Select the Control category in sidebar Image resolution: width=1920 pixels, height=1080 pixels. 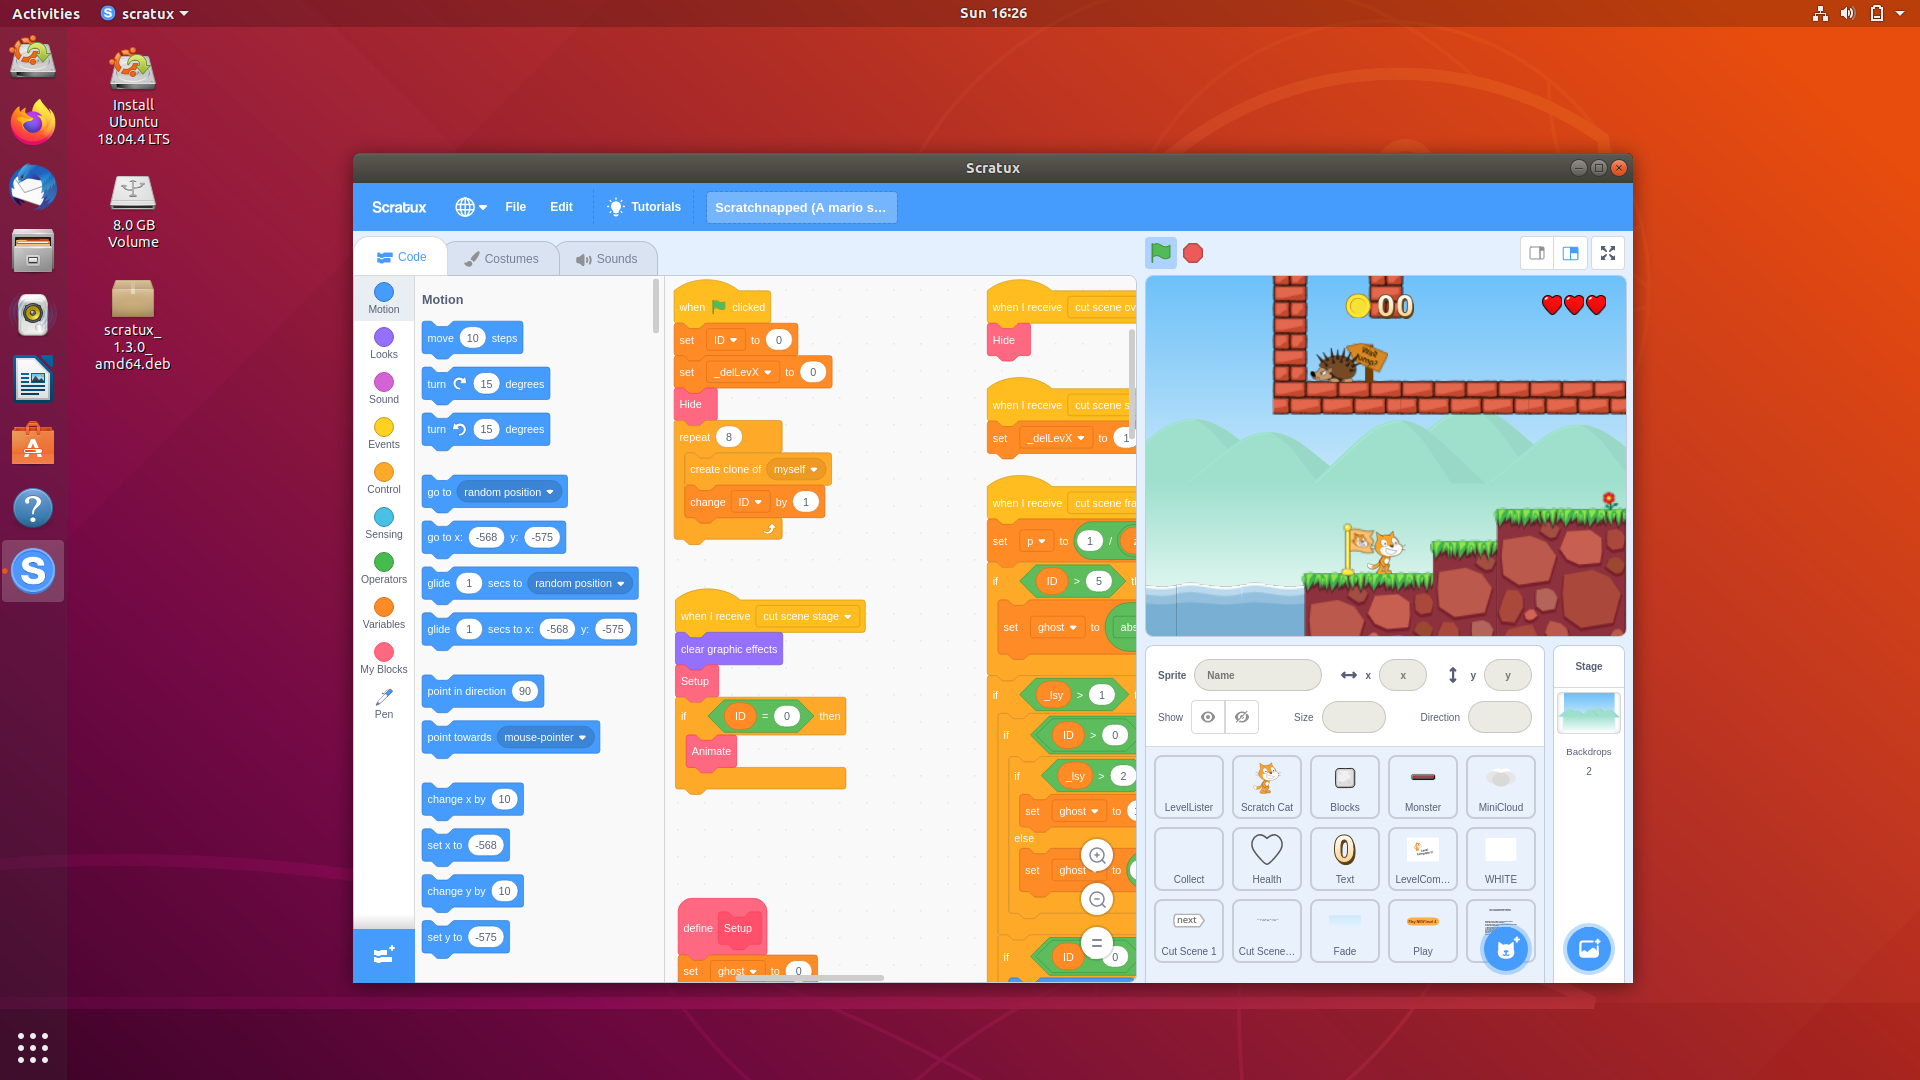(x=382, y=479)
